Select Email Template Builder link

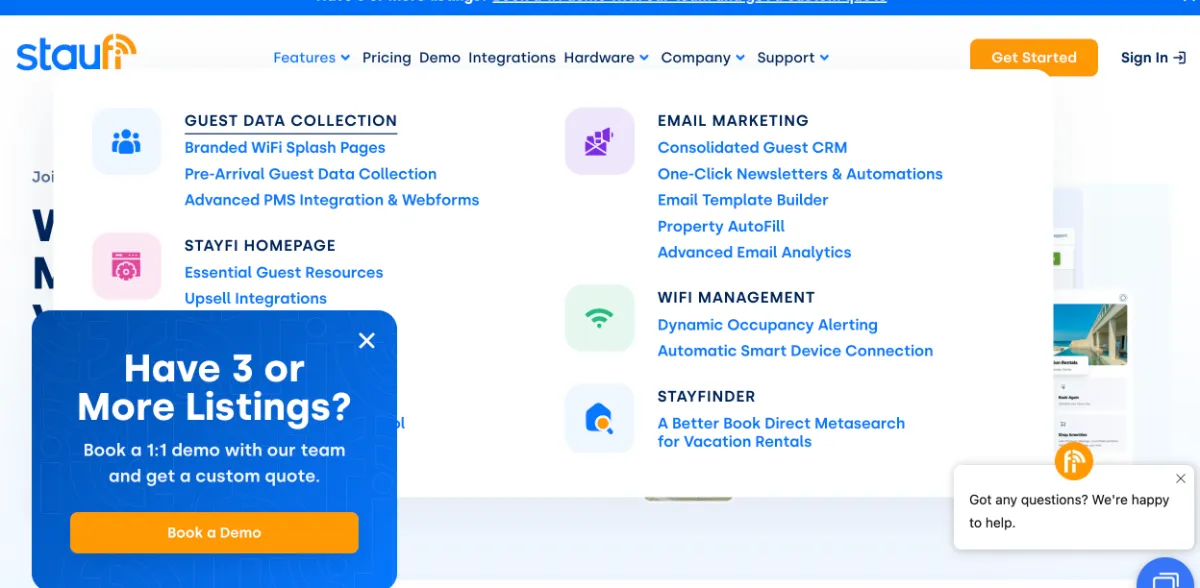(743, 200)
